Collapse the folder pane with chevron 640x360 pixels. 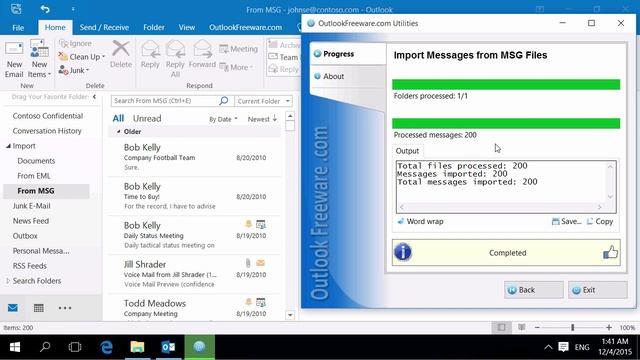tap(94, 97)
